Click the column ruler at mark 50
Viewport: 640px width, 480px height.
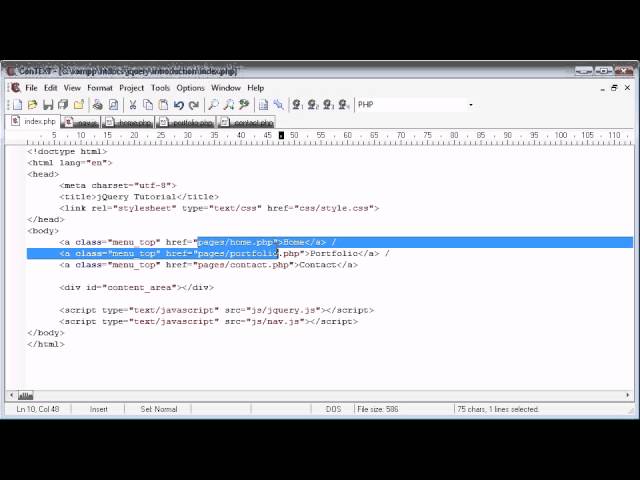(x=294, y=136)
